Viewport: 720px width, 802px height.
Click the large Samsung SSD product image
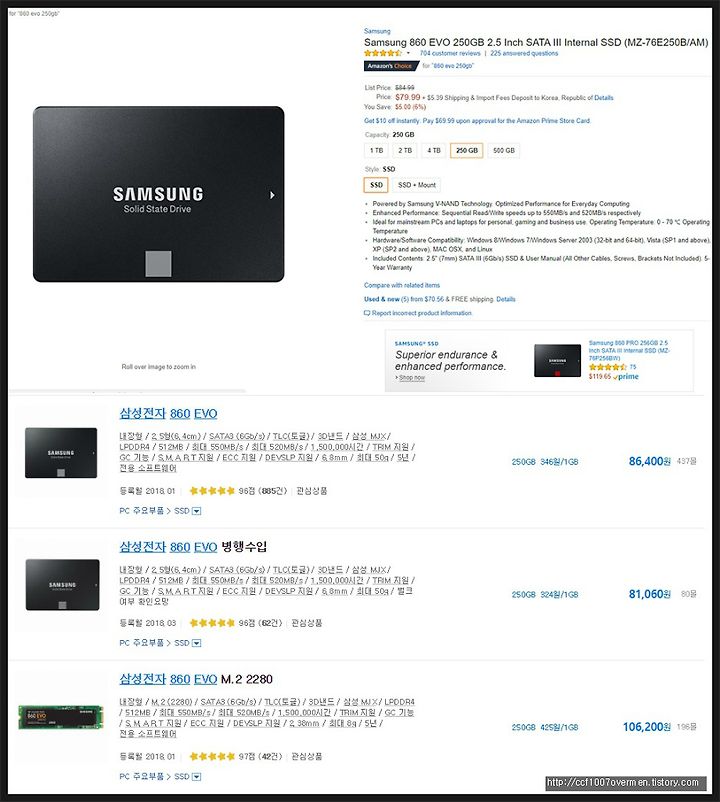pyautogui.click(x=159, y=194)
